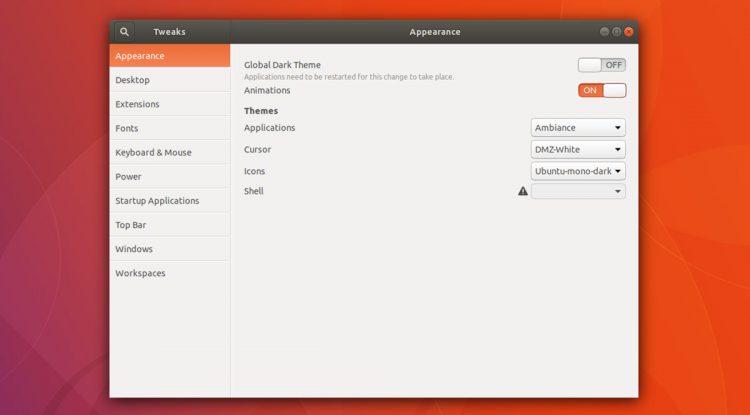
Task: Open Startup Applications section
Action: 170,201
